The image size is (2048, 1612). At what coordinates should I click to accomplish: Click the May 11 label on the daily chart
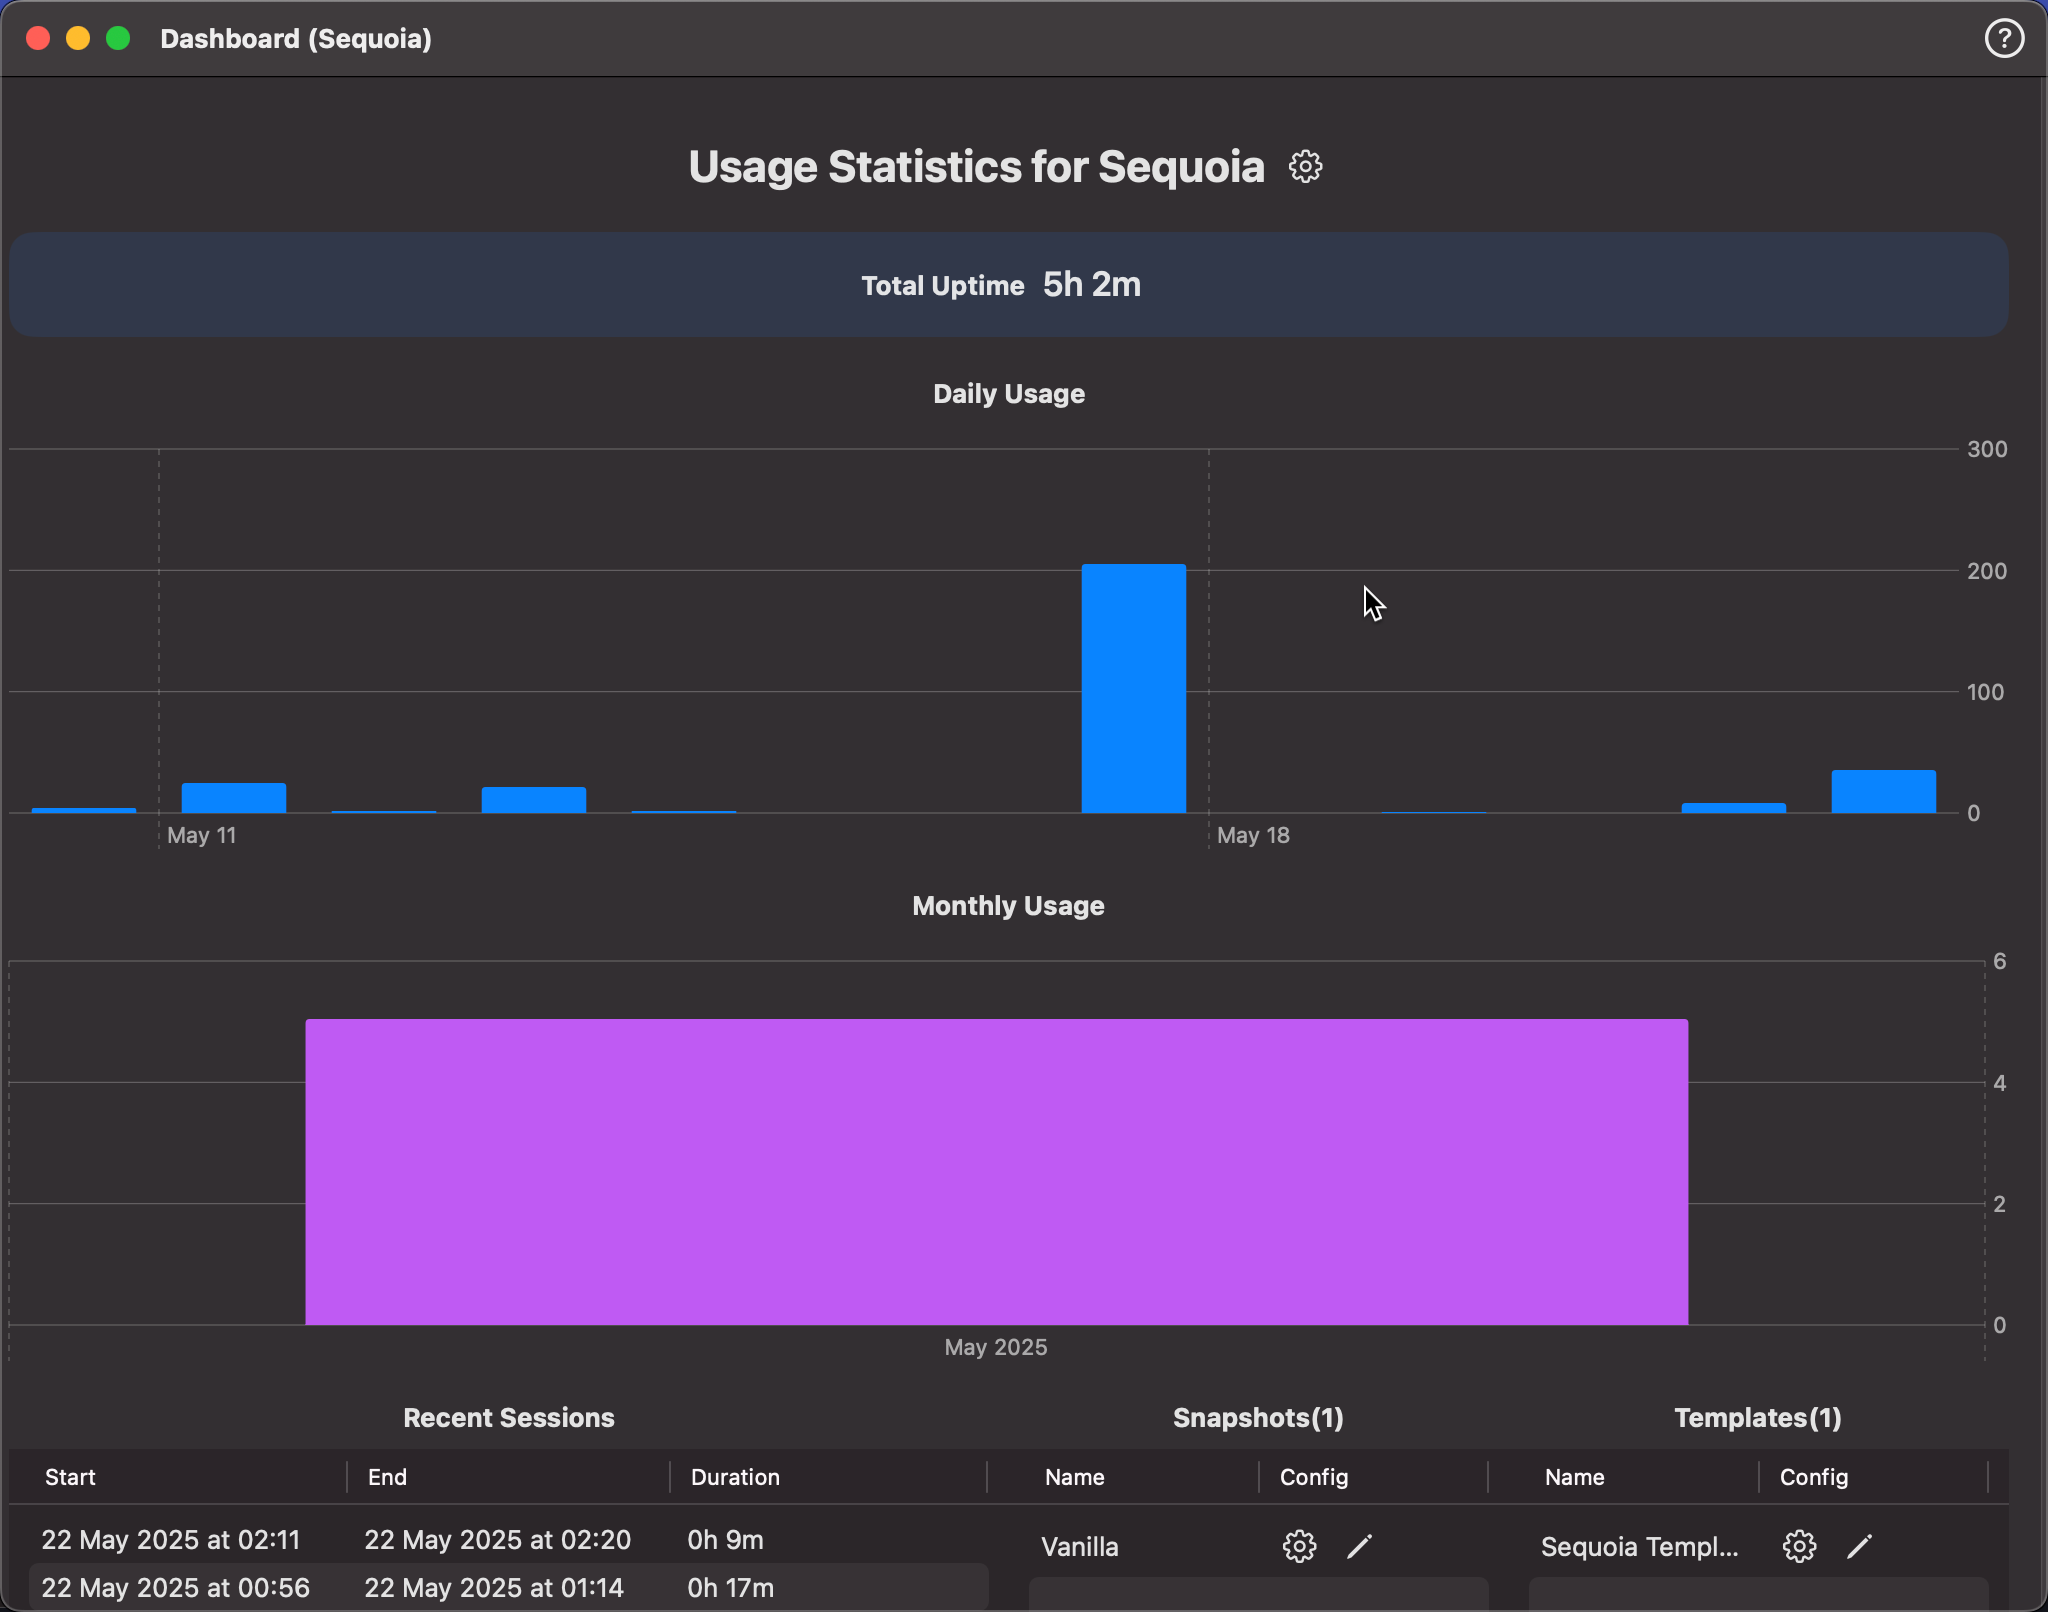click(202, 835)
